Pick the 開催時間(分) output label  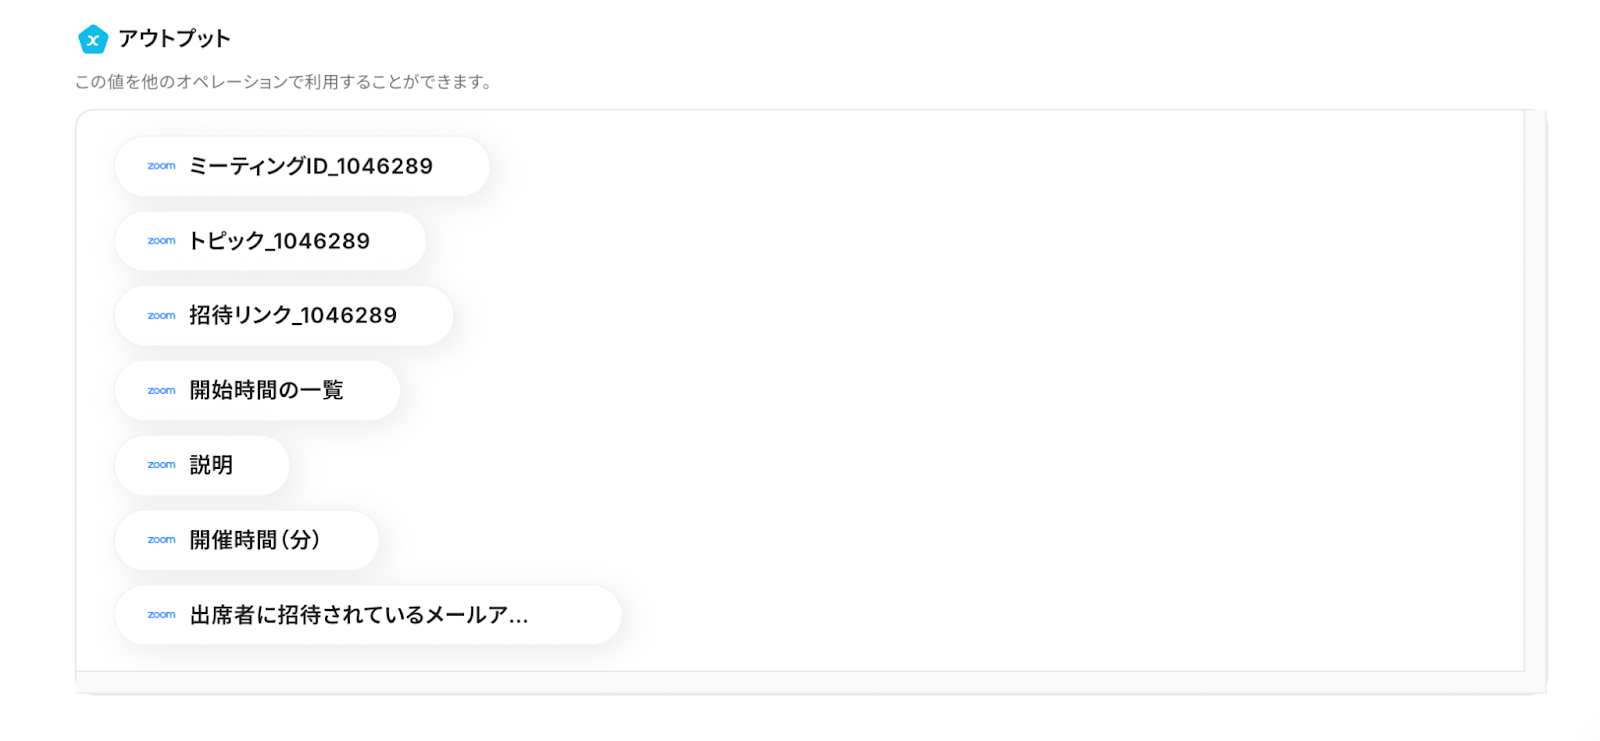[255, 540]
